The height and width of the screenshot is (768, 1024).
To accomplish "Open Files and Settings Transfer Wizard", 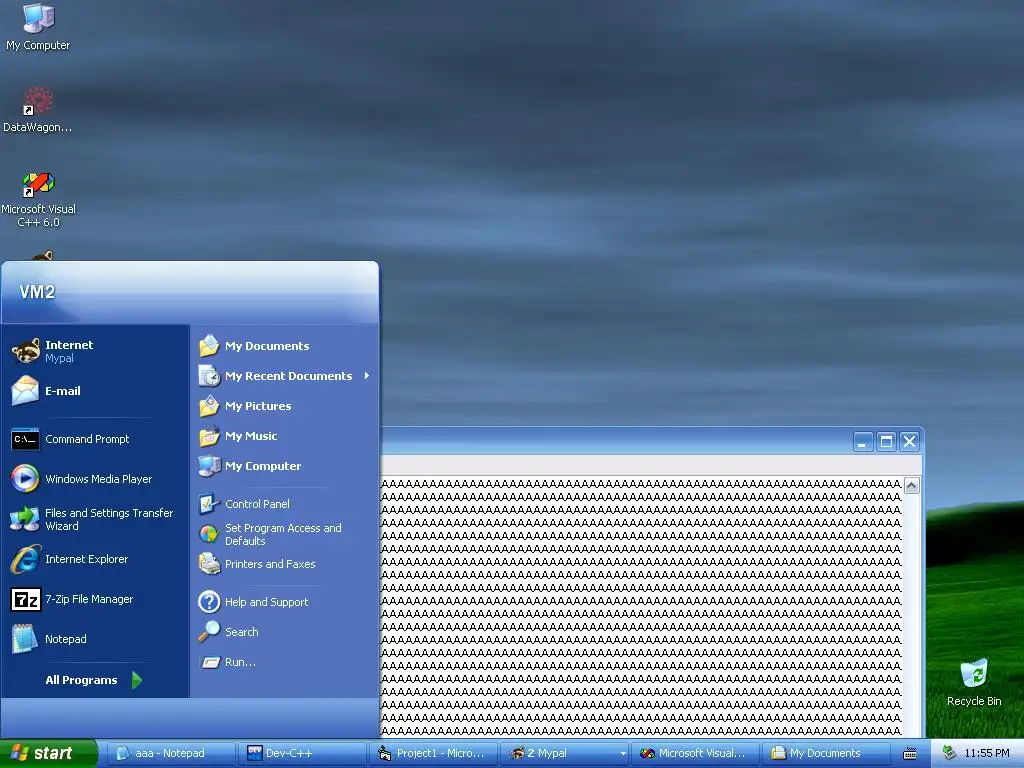I will [x=95, y=519].
